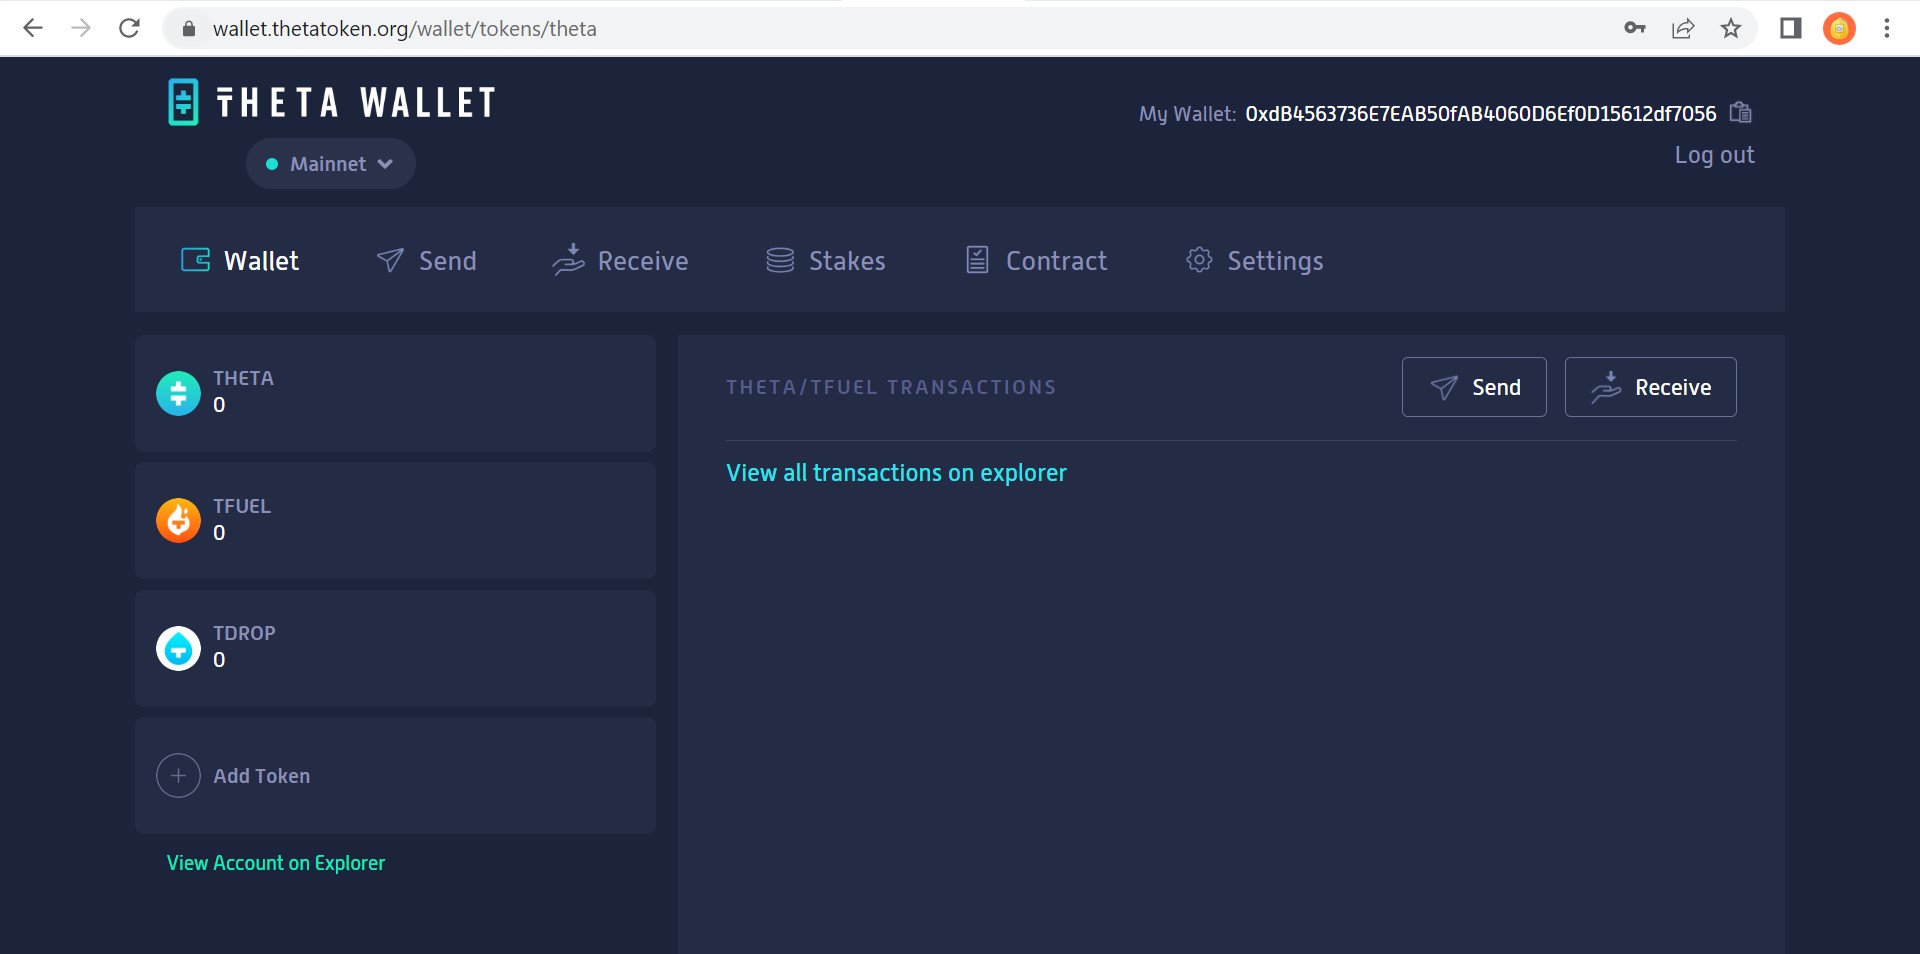This screenshot has width=1920, height=954.
Task: Click Receive button in transactions panel
Action: point(1651,387)
